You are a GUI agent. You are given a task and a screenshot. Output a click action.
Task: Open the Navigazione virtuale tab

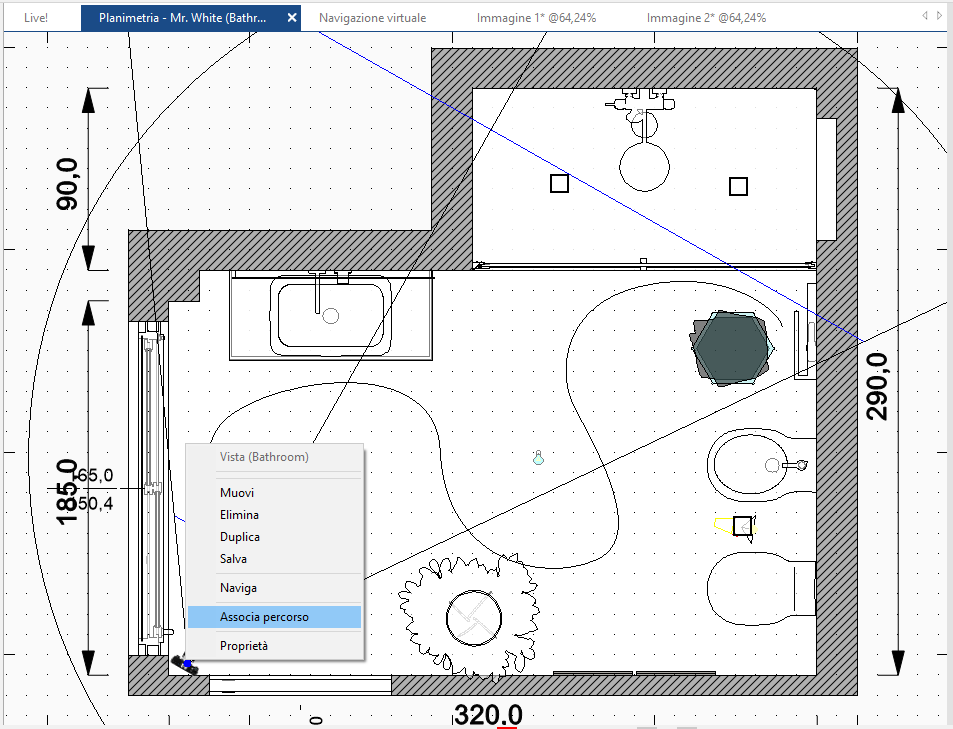373,18
